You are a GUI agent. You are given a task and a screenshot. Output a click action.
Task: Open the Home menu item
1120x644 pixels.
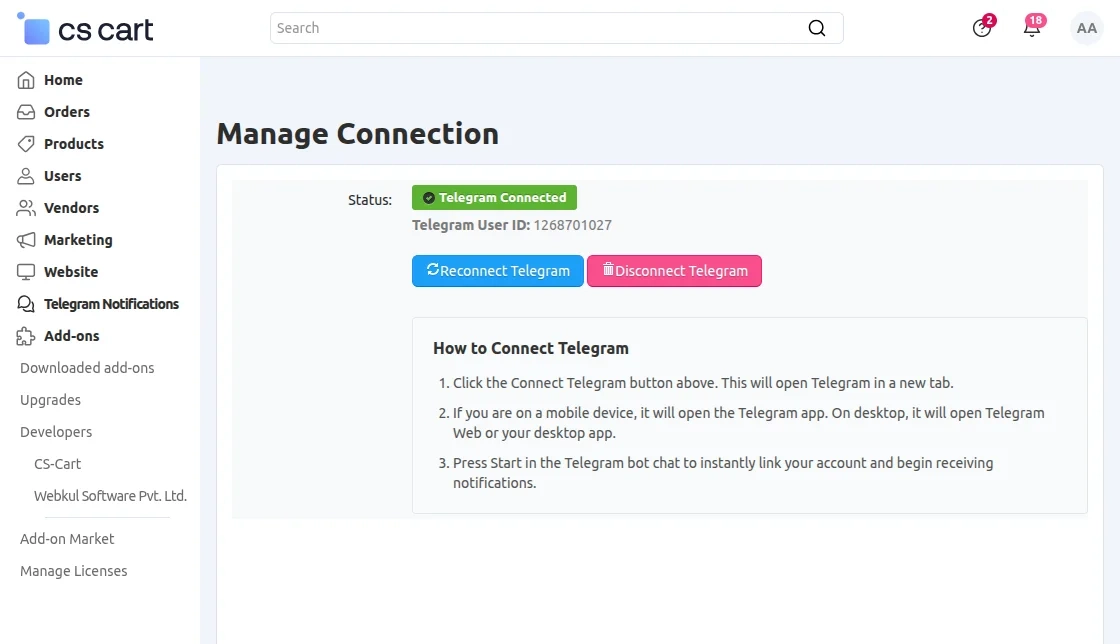(64, 80)
